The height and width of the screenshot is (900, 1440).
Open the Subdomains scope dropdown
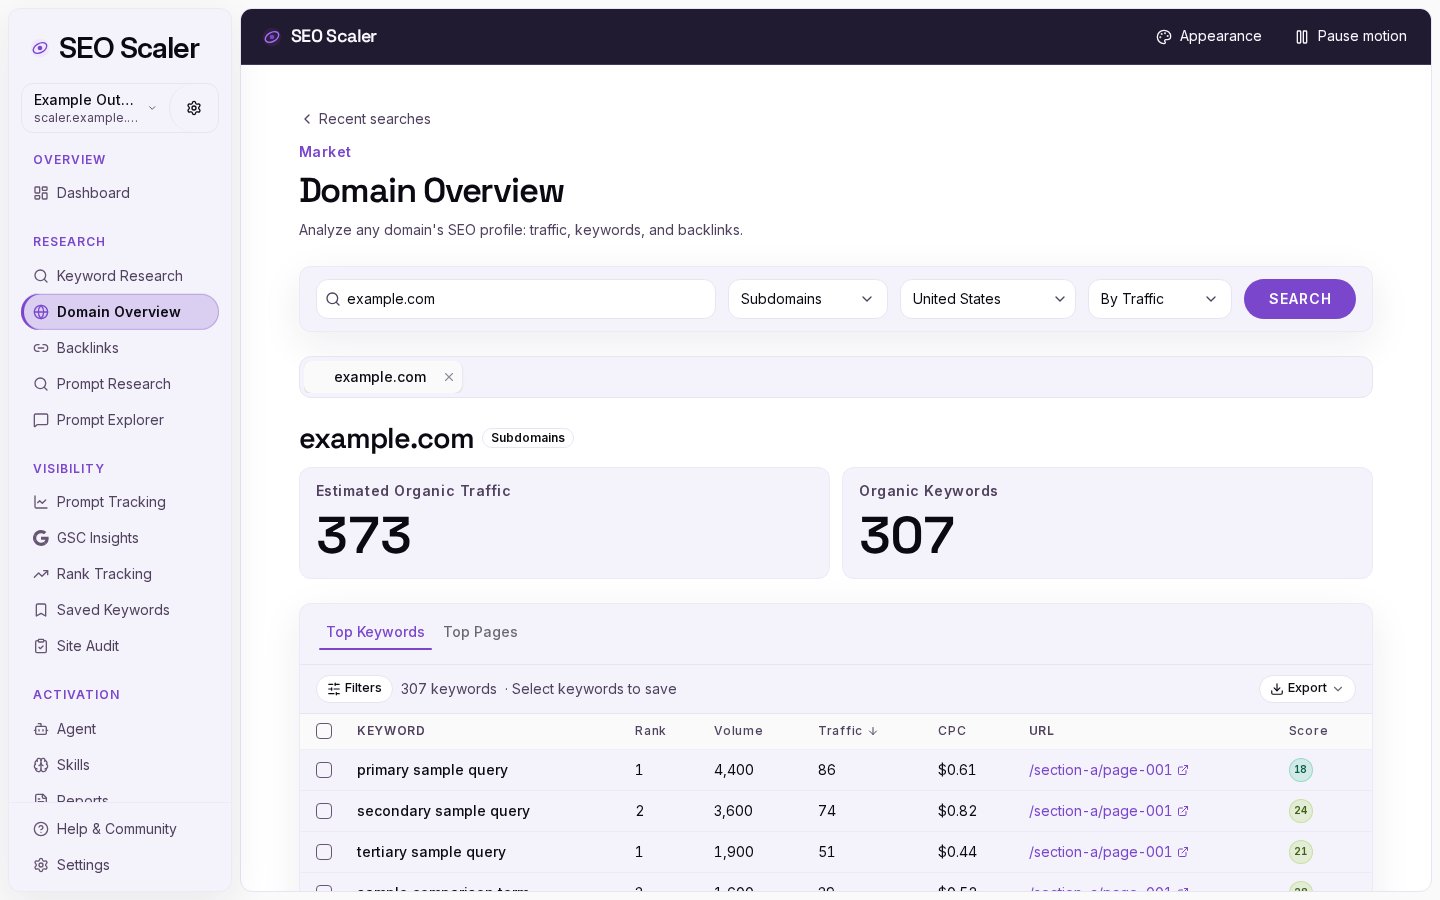pos(808,299)
